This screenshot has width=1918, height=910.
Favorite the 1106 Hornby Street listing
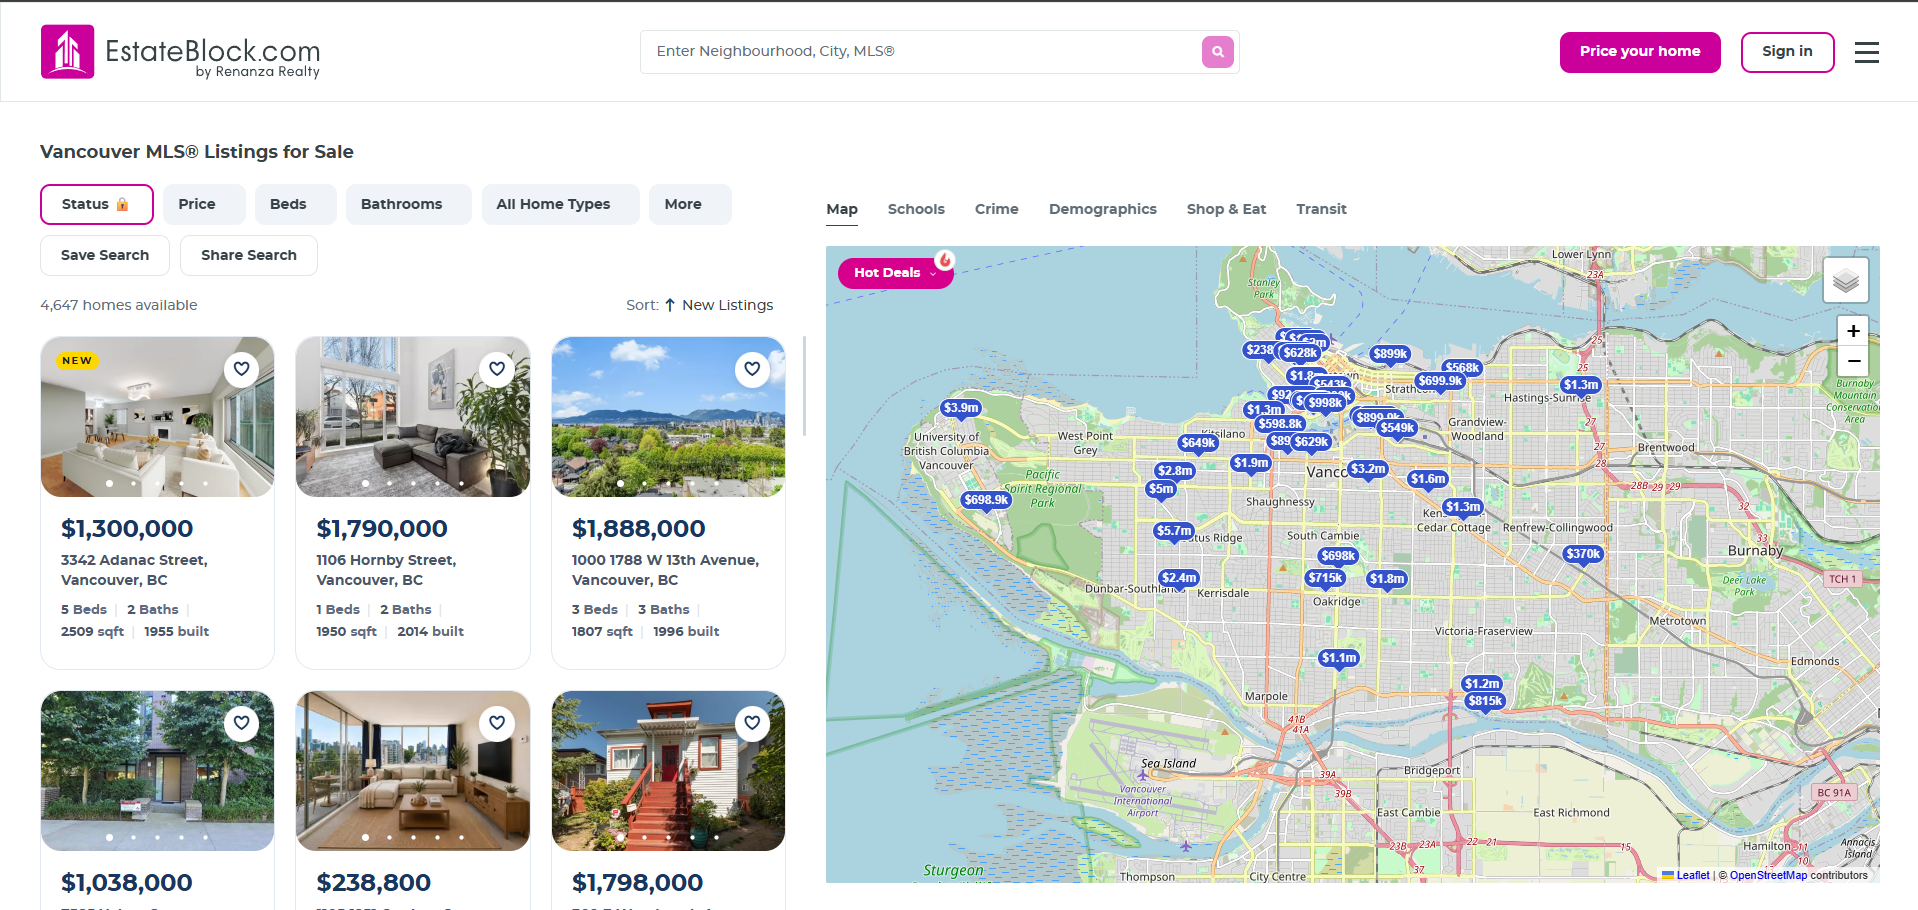497,369
